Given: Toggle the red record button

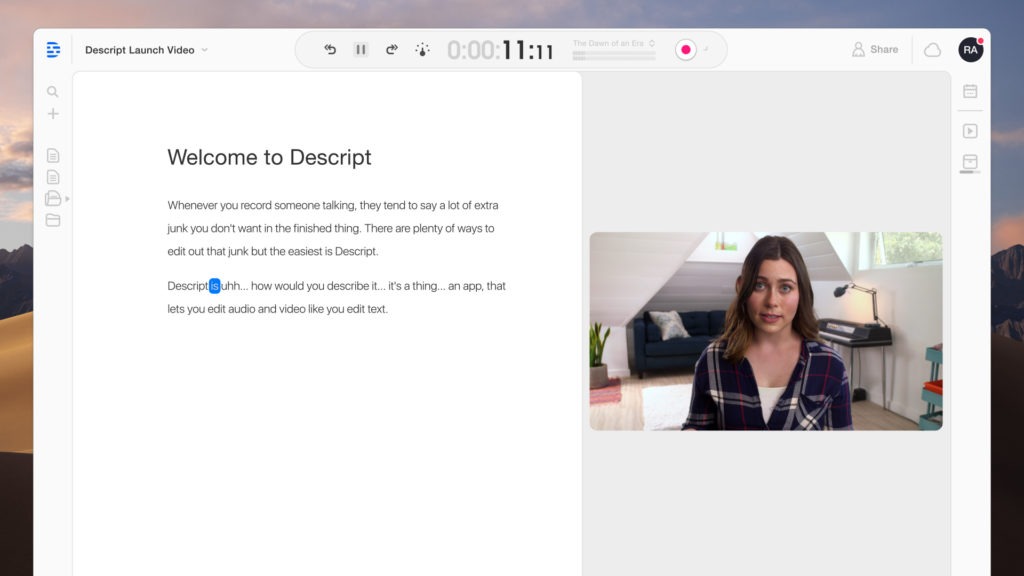Looking at the screenshot, I should click(685, 50).
